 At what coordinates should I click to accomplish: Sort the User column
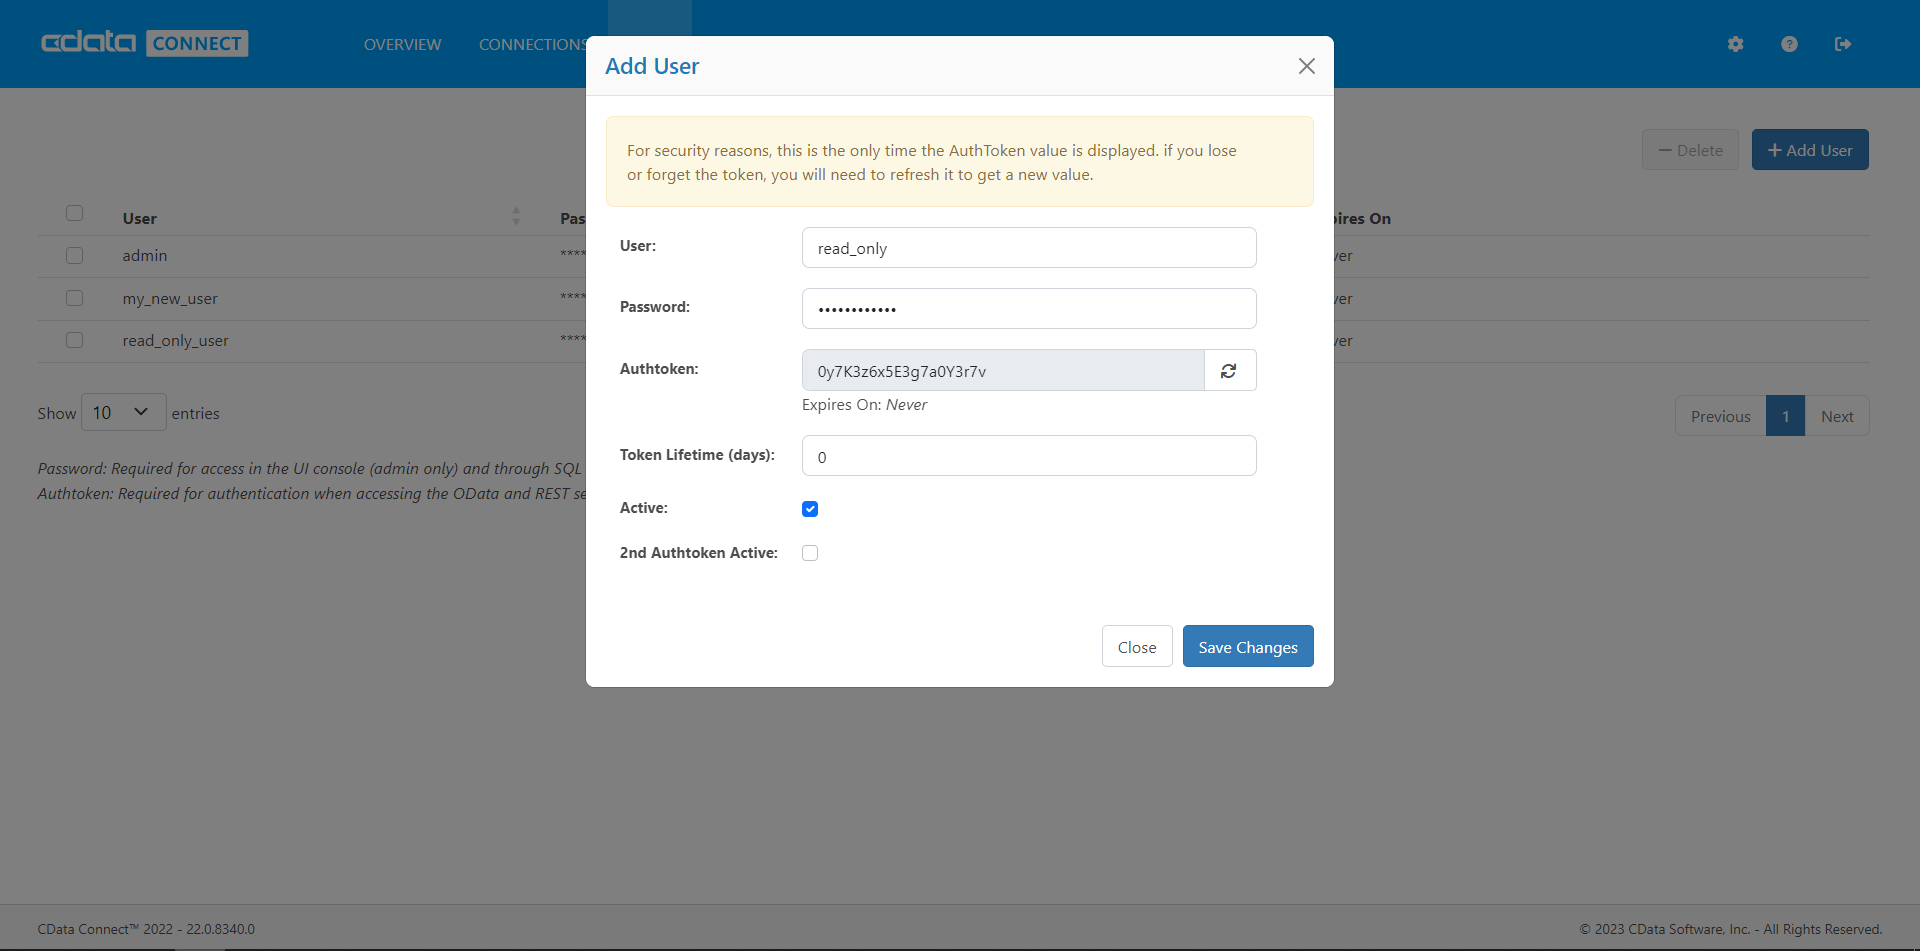516,216
